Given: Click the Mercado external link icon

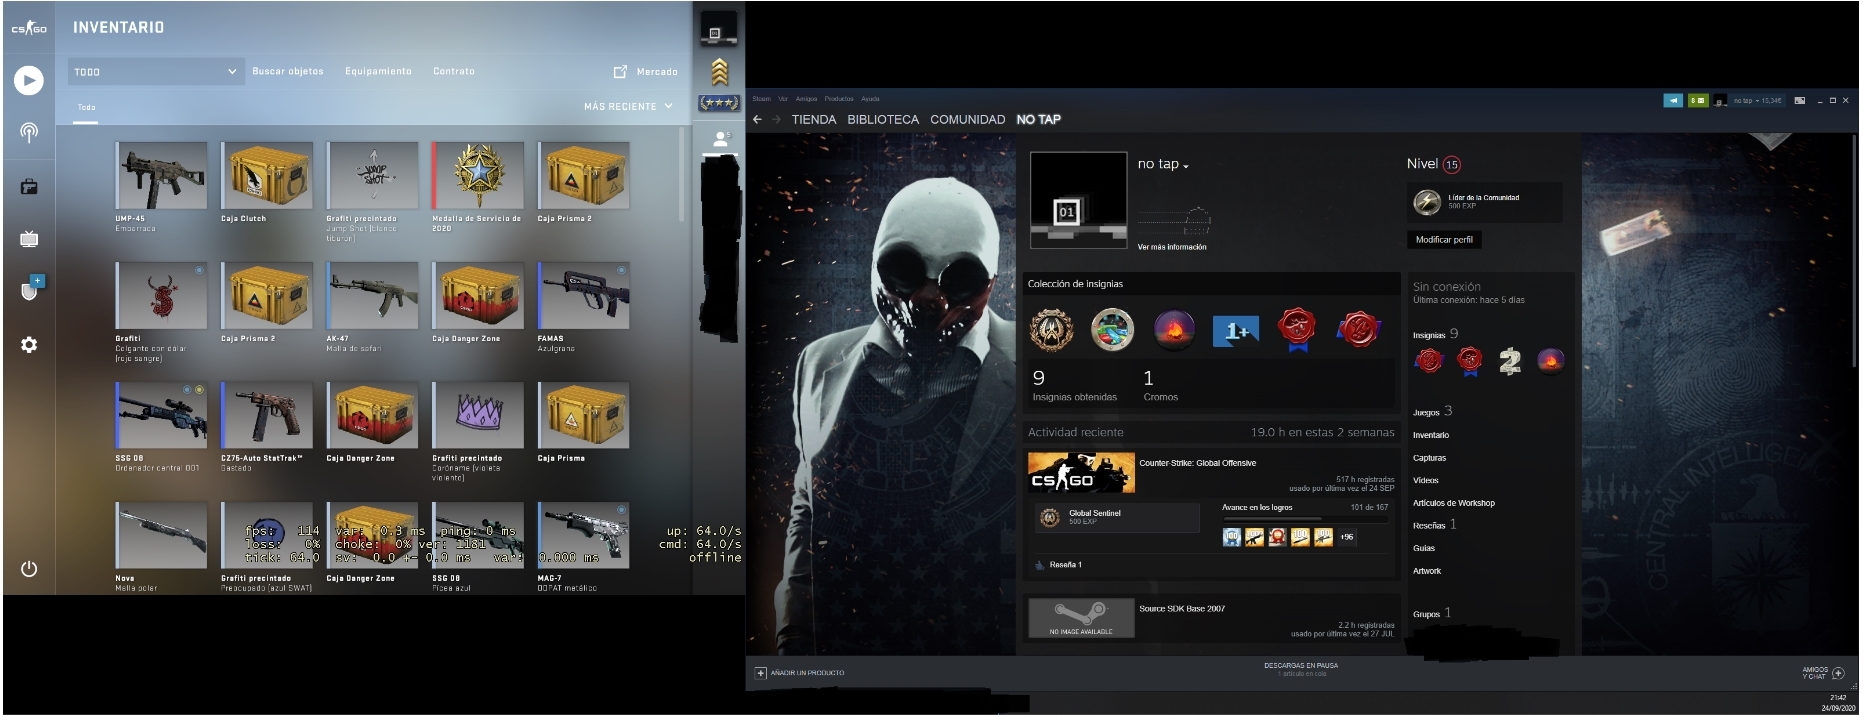Looking at the screenshot, I should pyautogui.click(x=620, y=72).
